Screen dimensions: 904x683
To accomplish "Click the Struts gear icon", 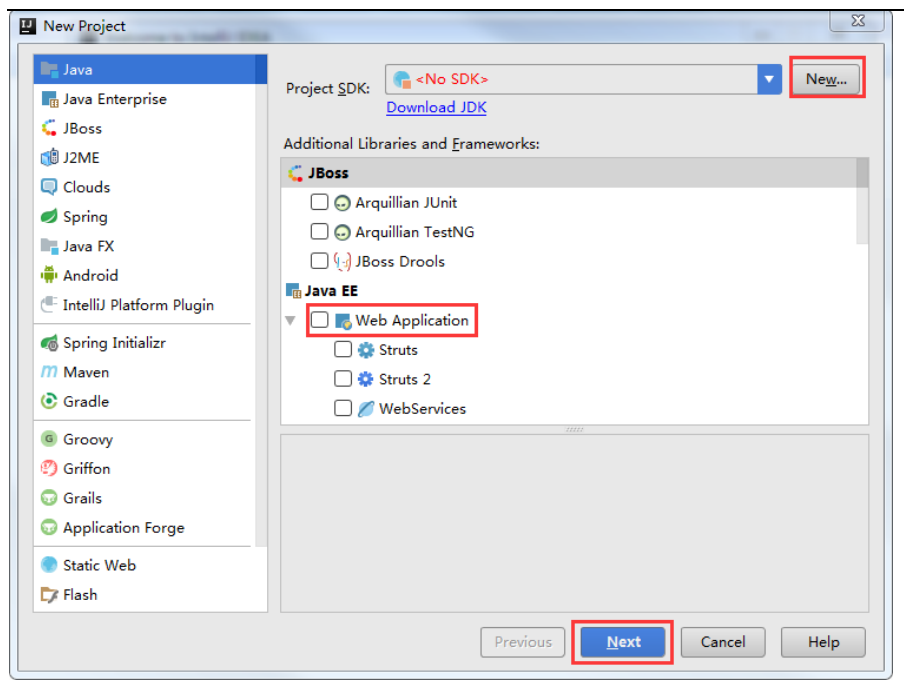I will tap(366, 350).
